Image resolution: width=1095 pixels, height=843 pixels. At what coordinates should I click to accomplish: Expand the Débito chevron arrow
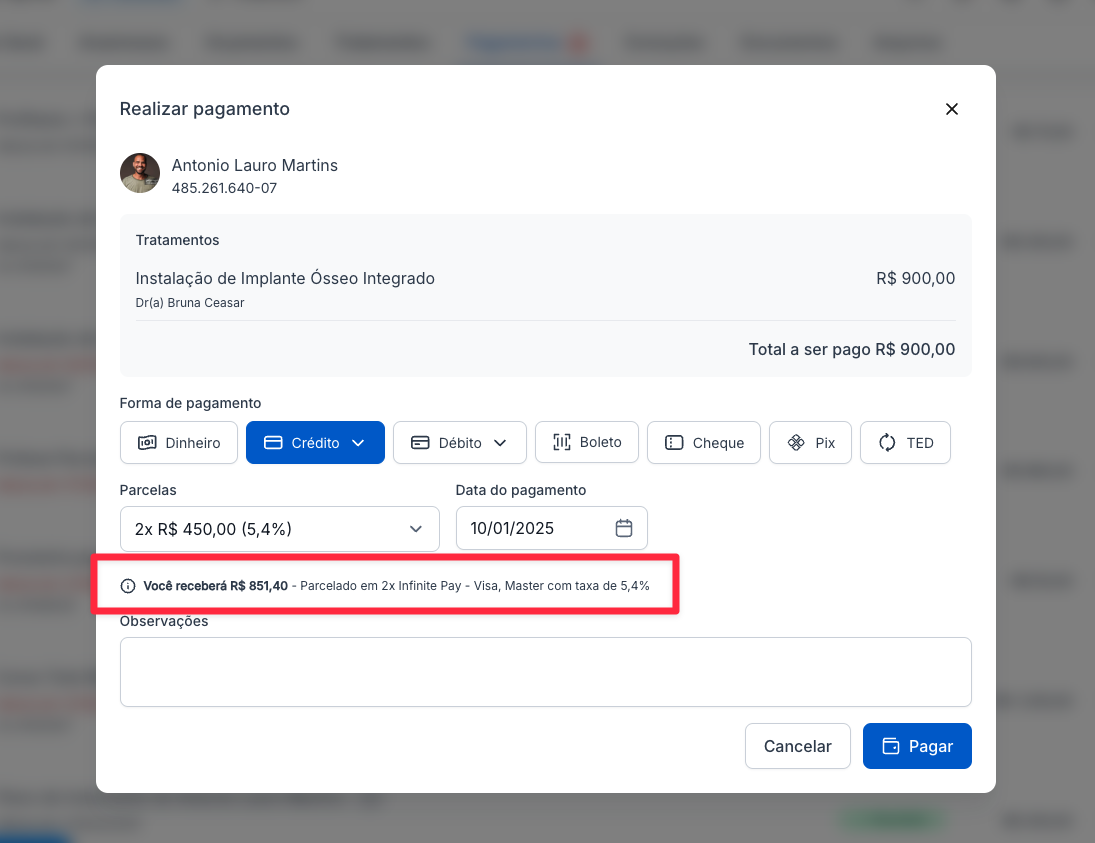click(x=501, y=443)
